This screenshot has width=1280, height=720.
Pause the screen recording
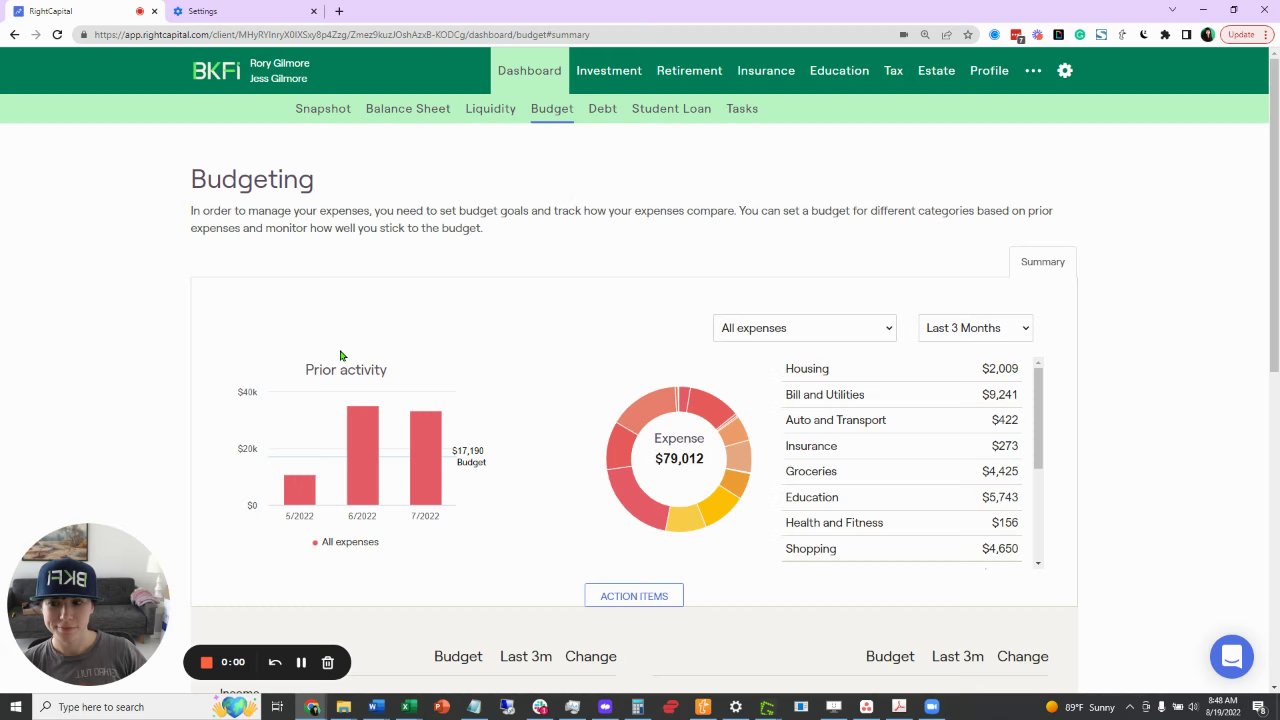301,662
